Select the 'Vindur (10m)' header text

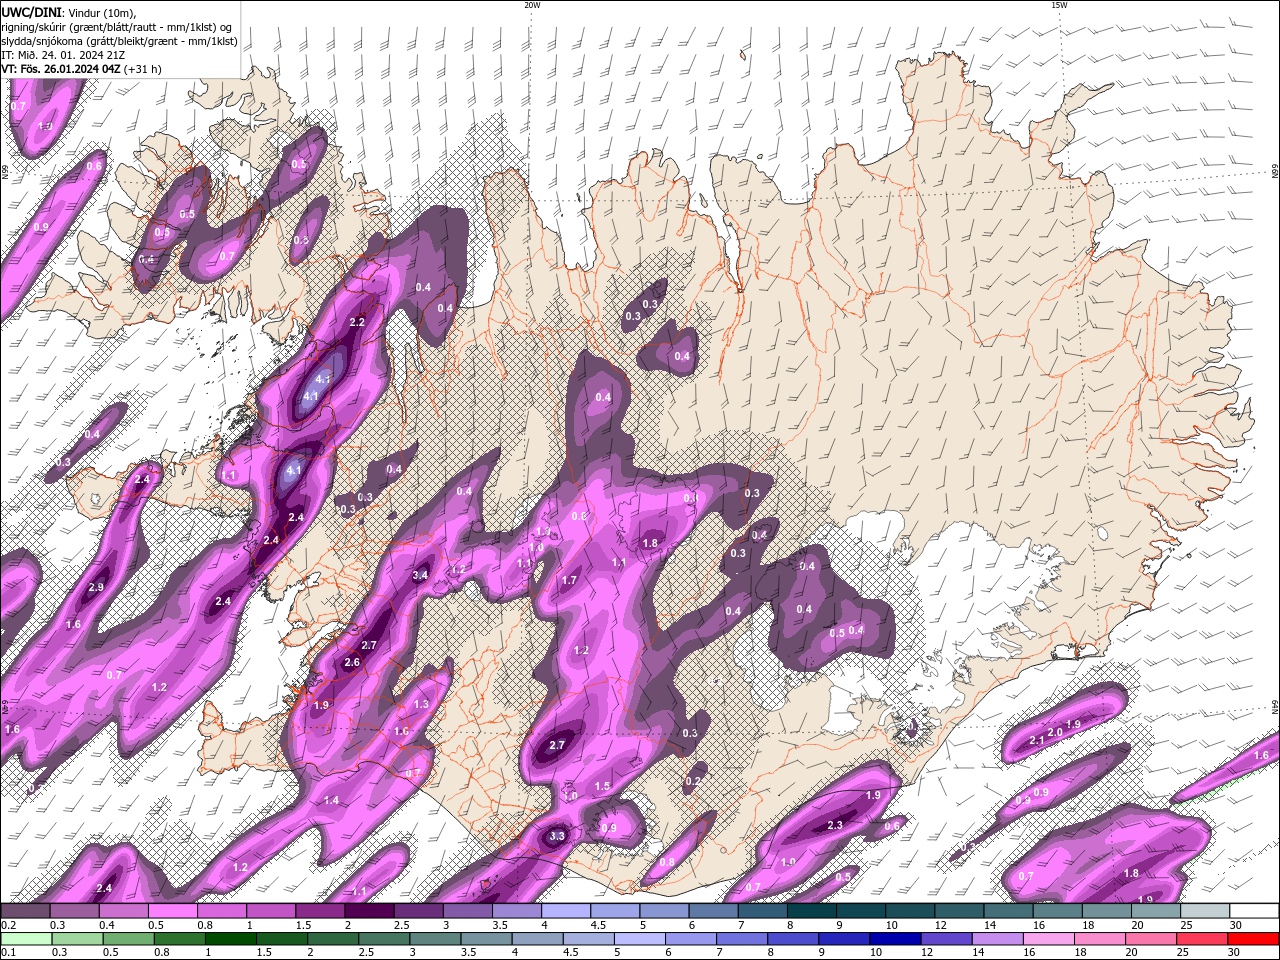(101, 12)
